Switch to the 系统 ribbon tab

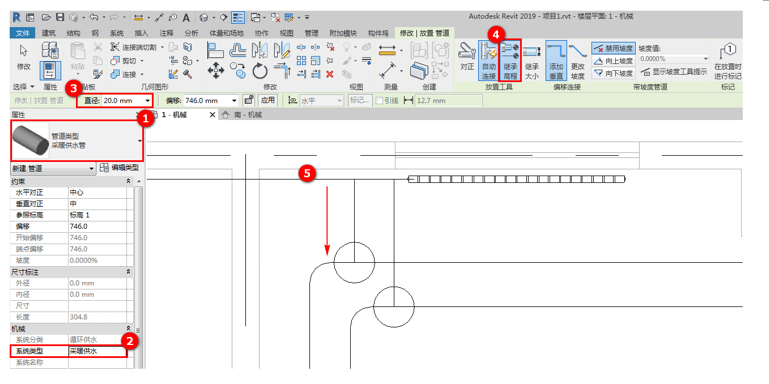pos(116,33)
